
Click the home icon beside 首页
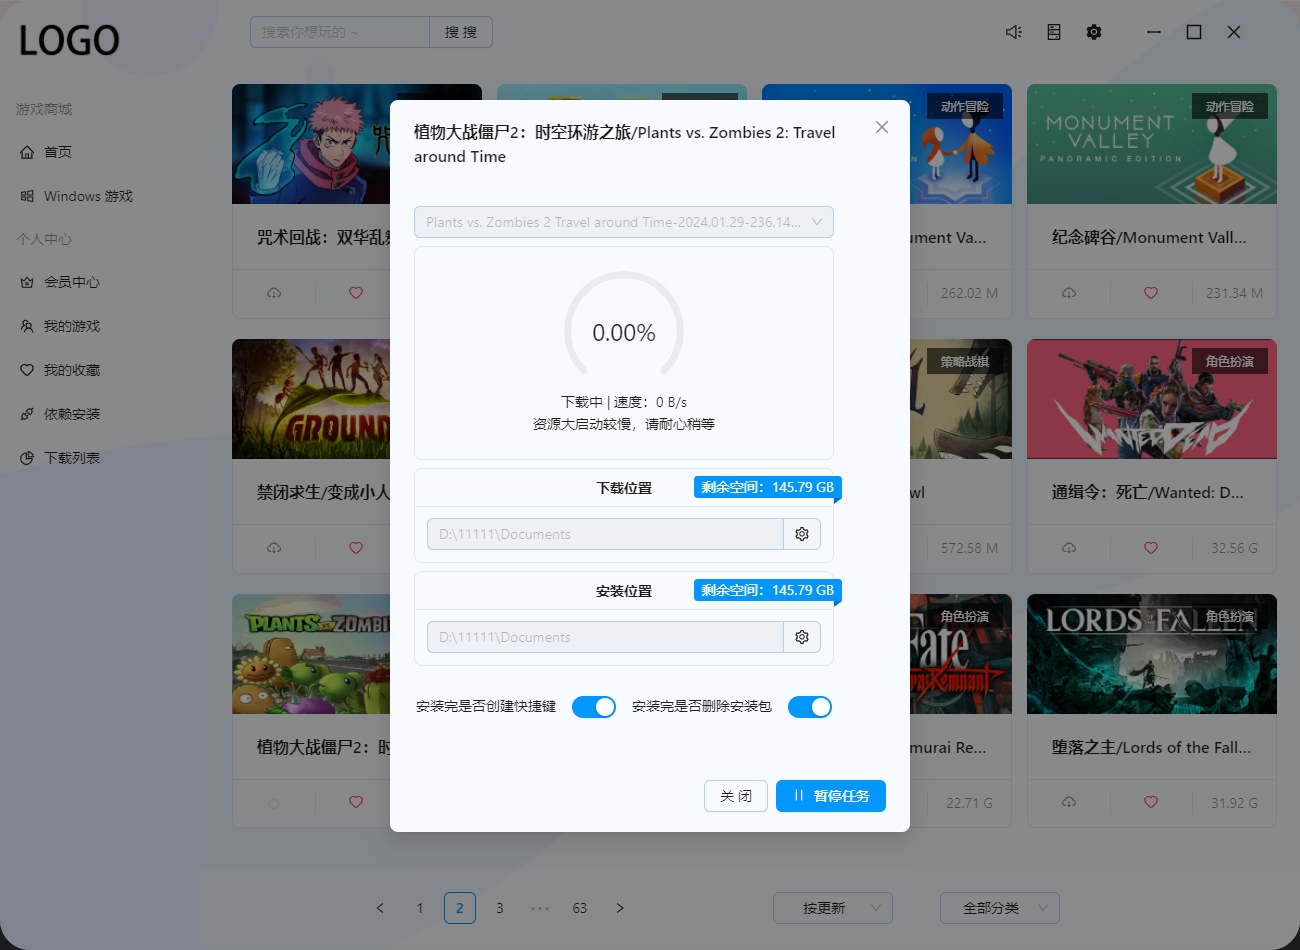tap(27, 152)
